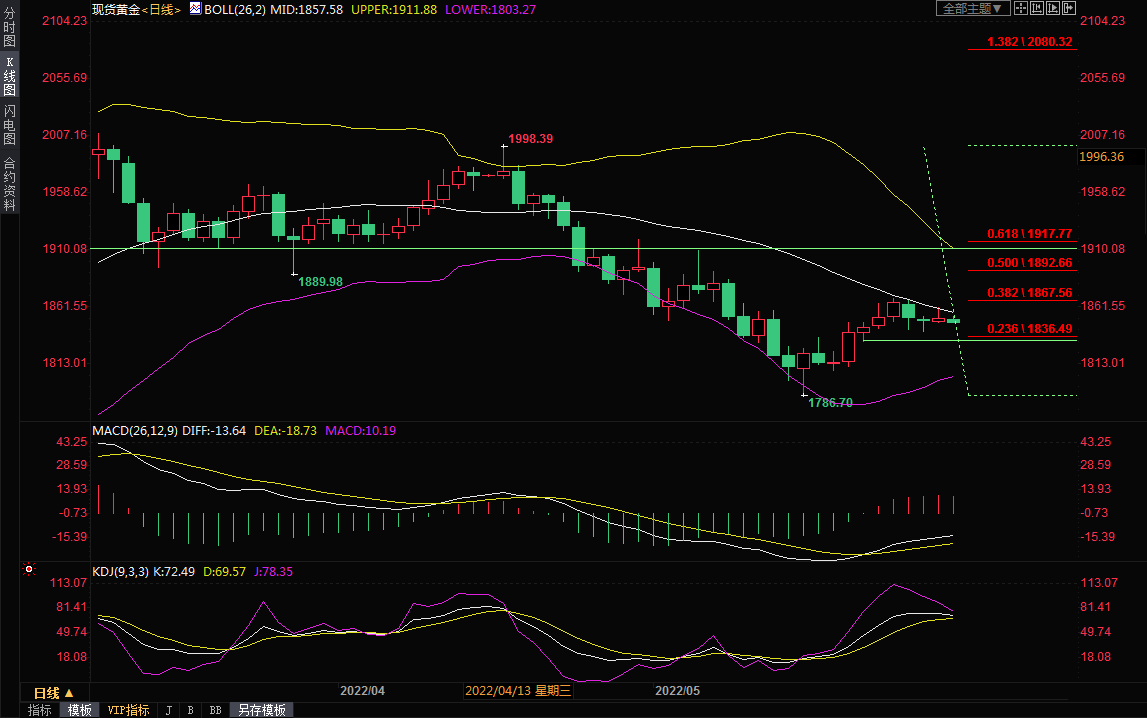The width and height of the screenshot is (1147, 718).
Task: Click the <日线> period label in chart title
Action: [x=160, y=9]
